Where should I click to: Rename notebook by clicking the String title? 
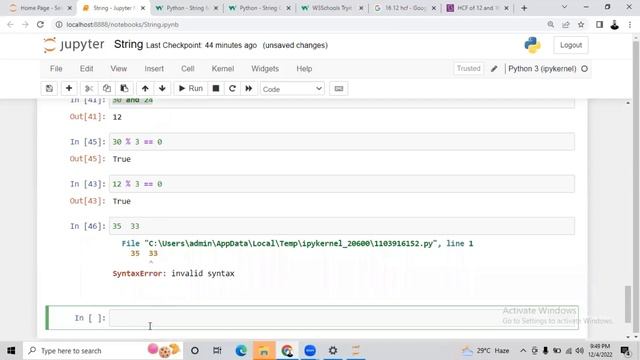tap(128, 44)
